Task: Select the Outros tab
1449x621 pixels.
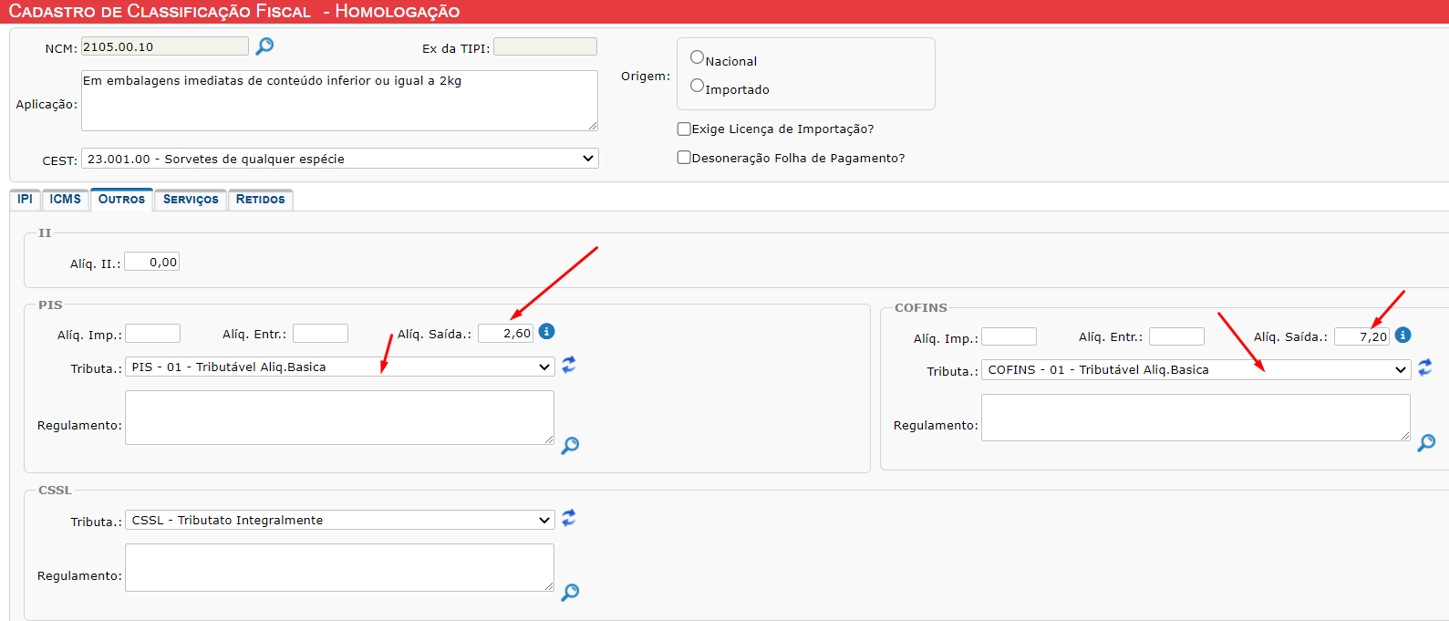Action: (x=121, y=199)
